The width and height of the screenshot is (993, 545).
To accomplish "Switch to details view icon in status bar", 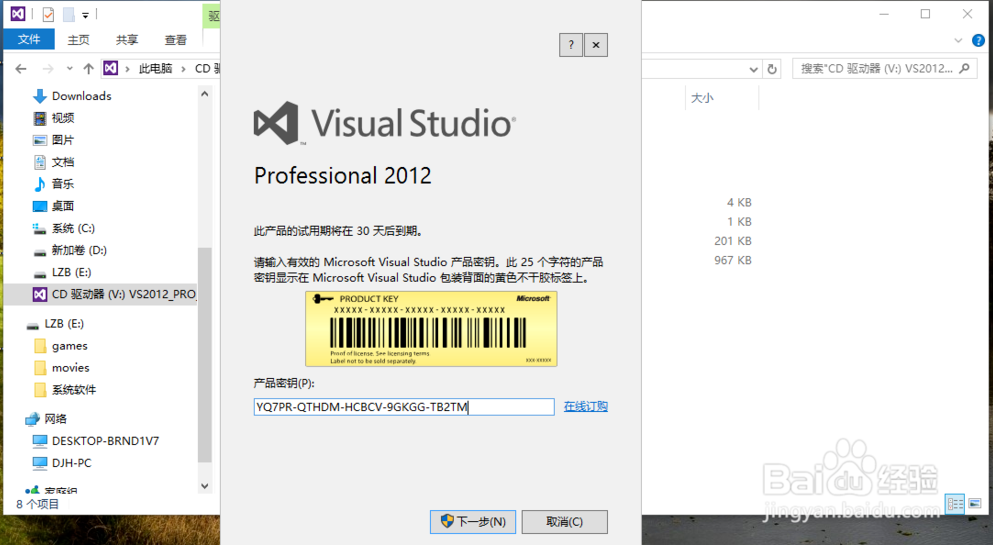I will click(955, 504).
